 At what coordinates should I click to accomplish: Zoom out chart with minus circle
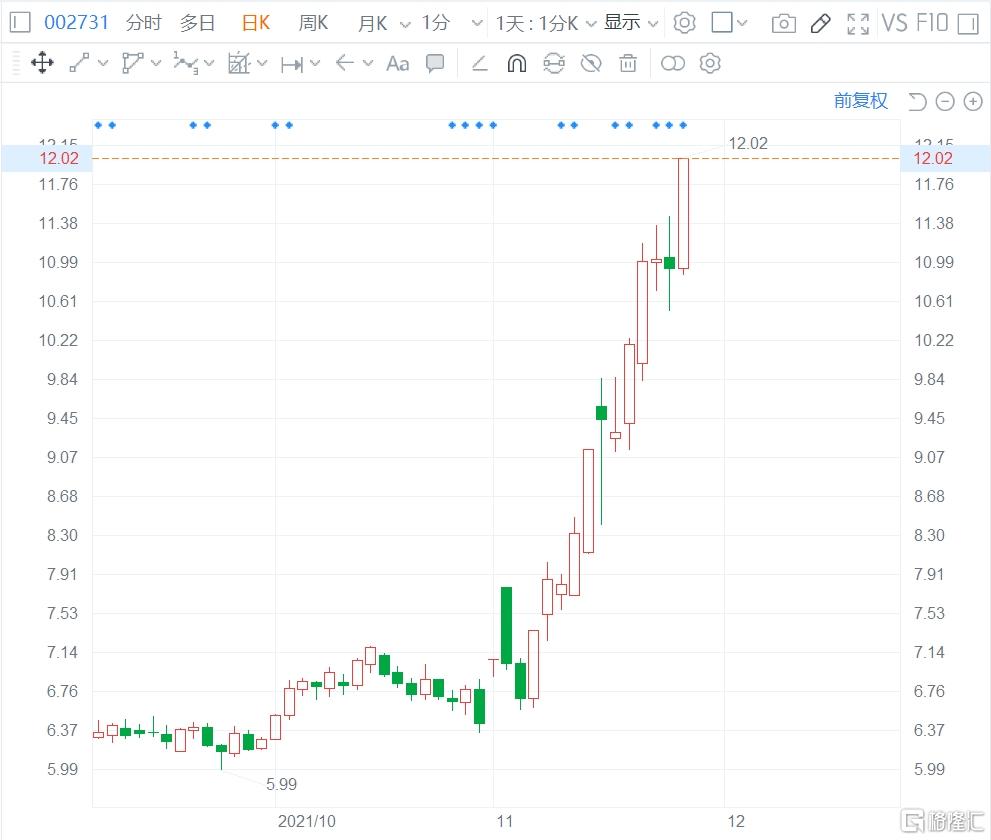(x=945, y=101)
